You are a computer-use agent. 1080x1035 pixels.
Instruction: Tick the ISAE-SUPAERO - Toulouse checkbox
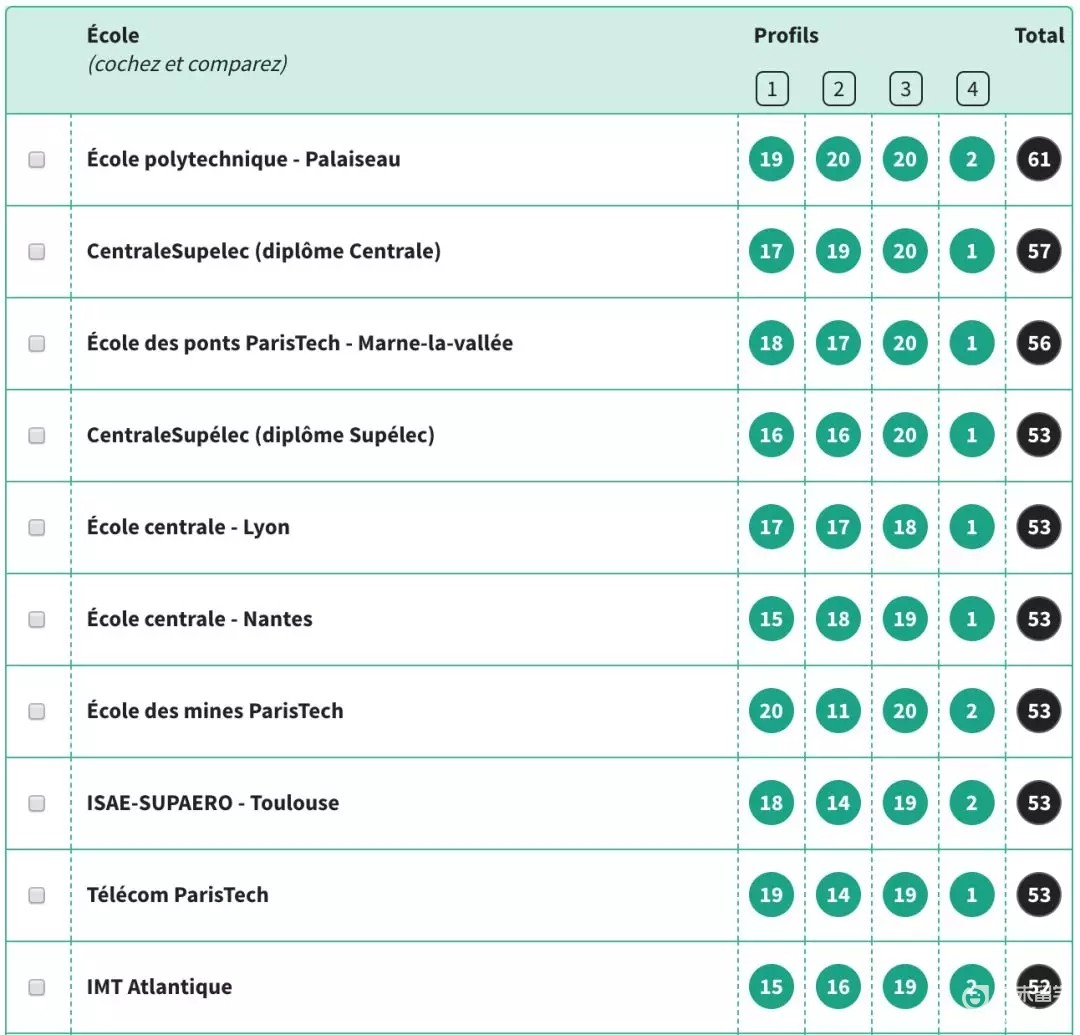37,803
